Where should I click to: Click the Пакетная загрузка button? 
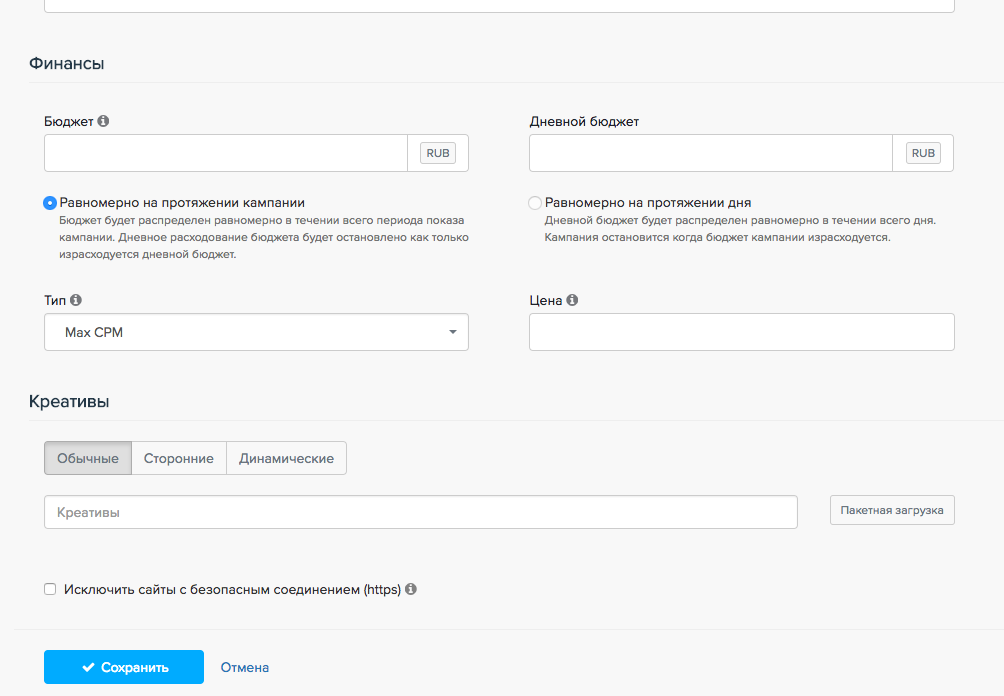pos(892,510)
